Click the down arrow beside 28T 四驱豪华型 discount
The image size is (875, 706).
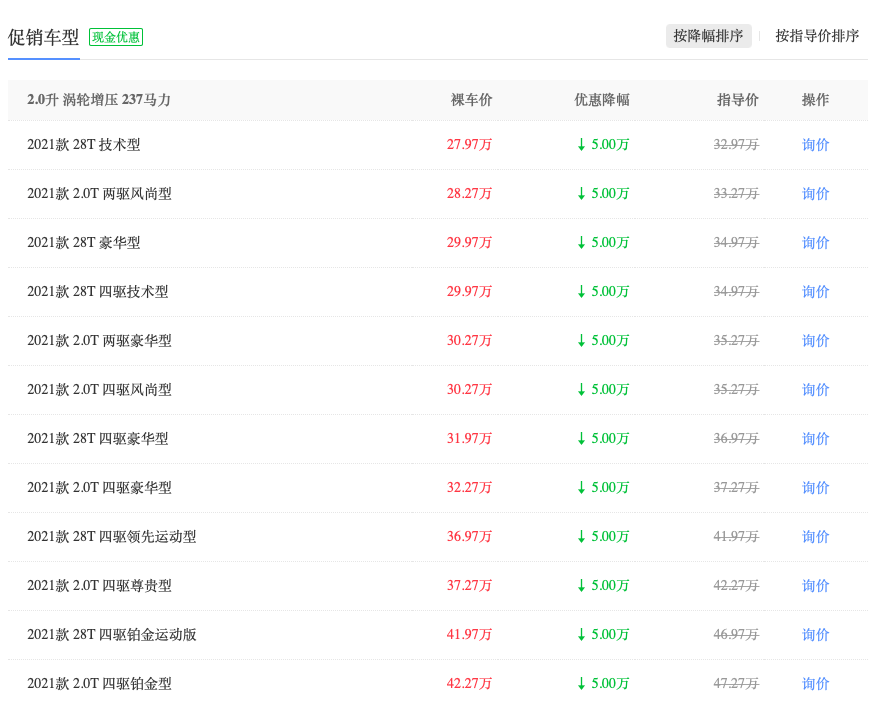581,439
